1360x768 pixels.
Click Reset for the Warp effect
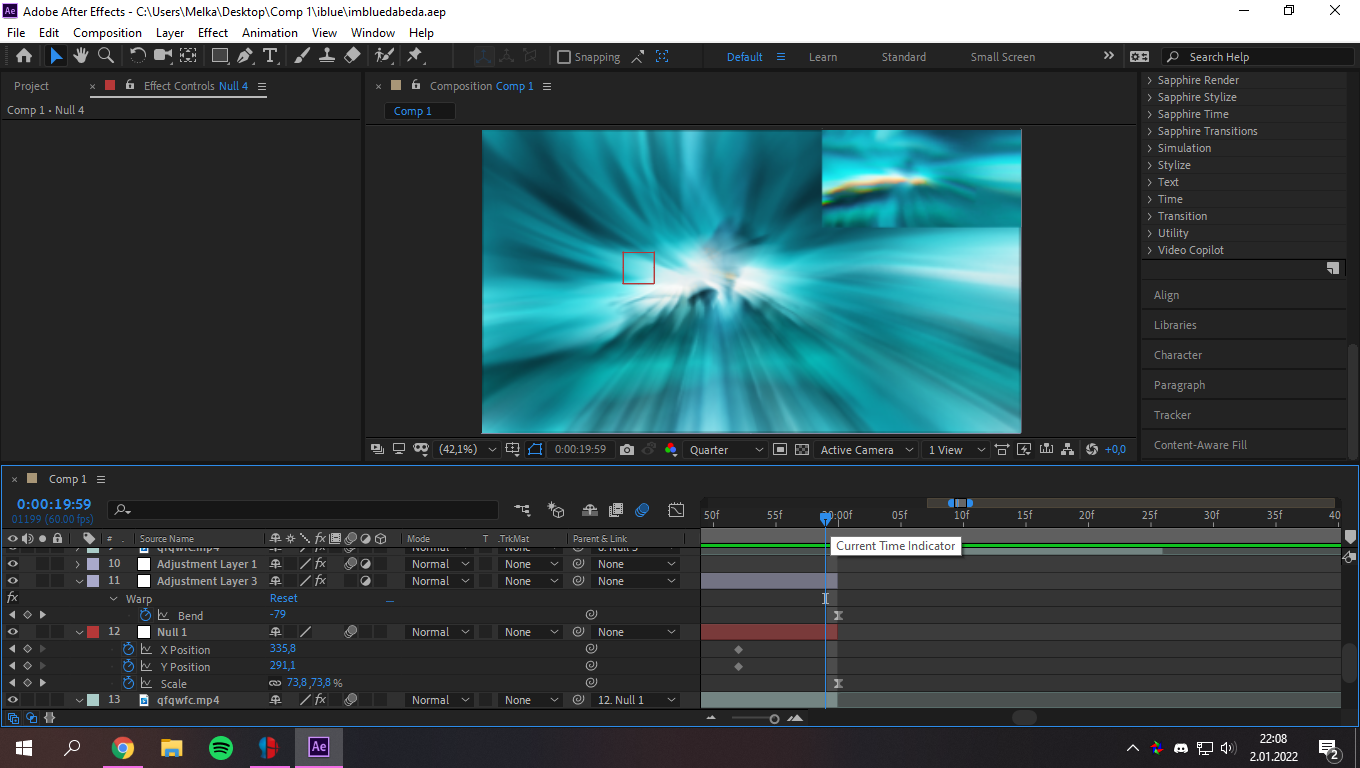283,598
